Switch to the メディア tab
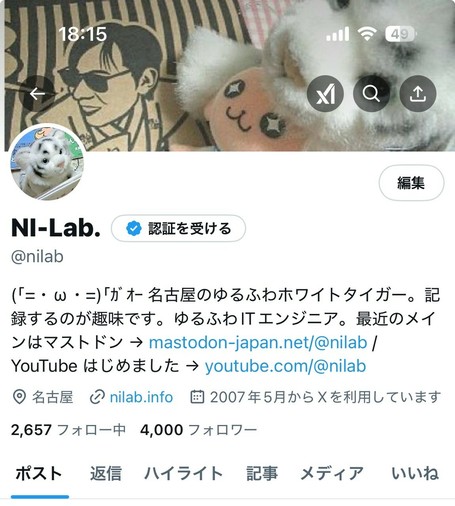 [332, 473]
